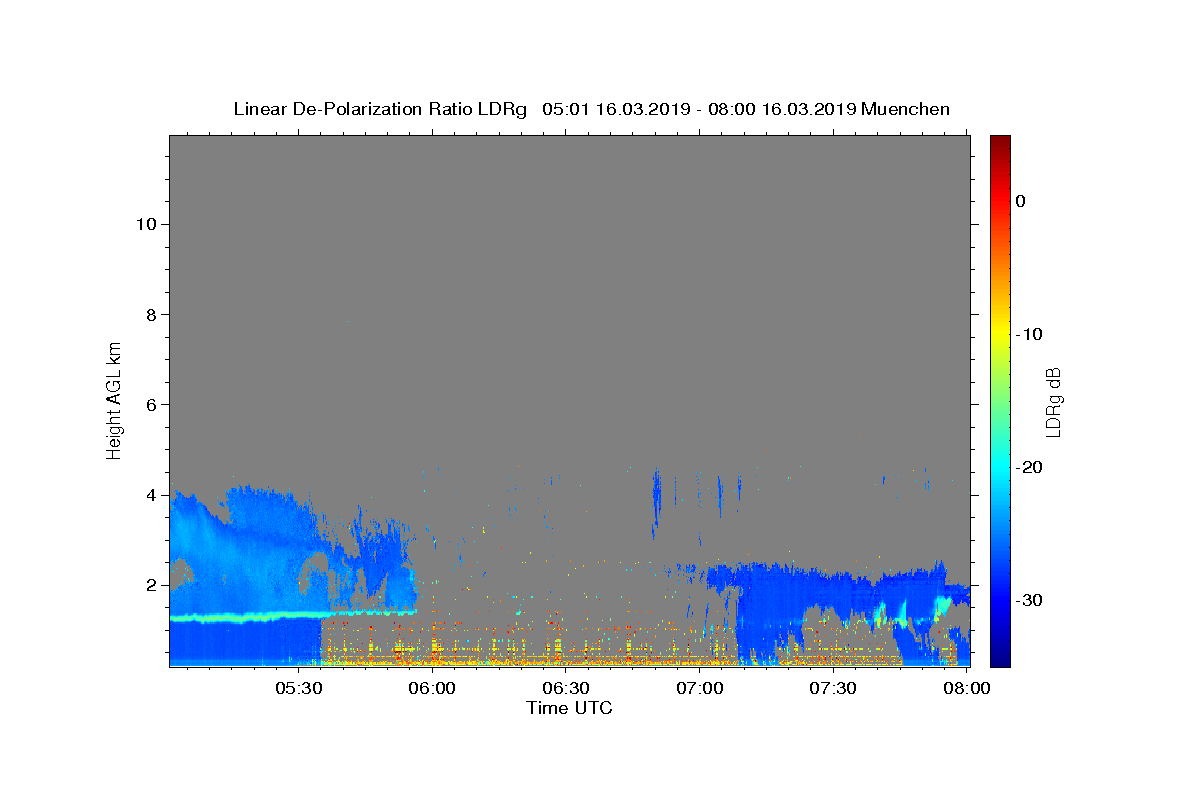The image size is (1200, 800).
Task: Click the 07:30 time tick label
Action: pos(833,689)
